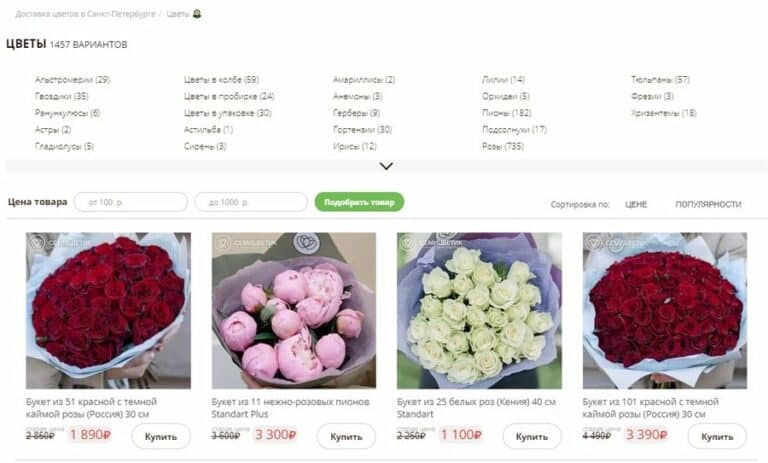
Task: Open the white roses bouquet photo
Action: 479,311
